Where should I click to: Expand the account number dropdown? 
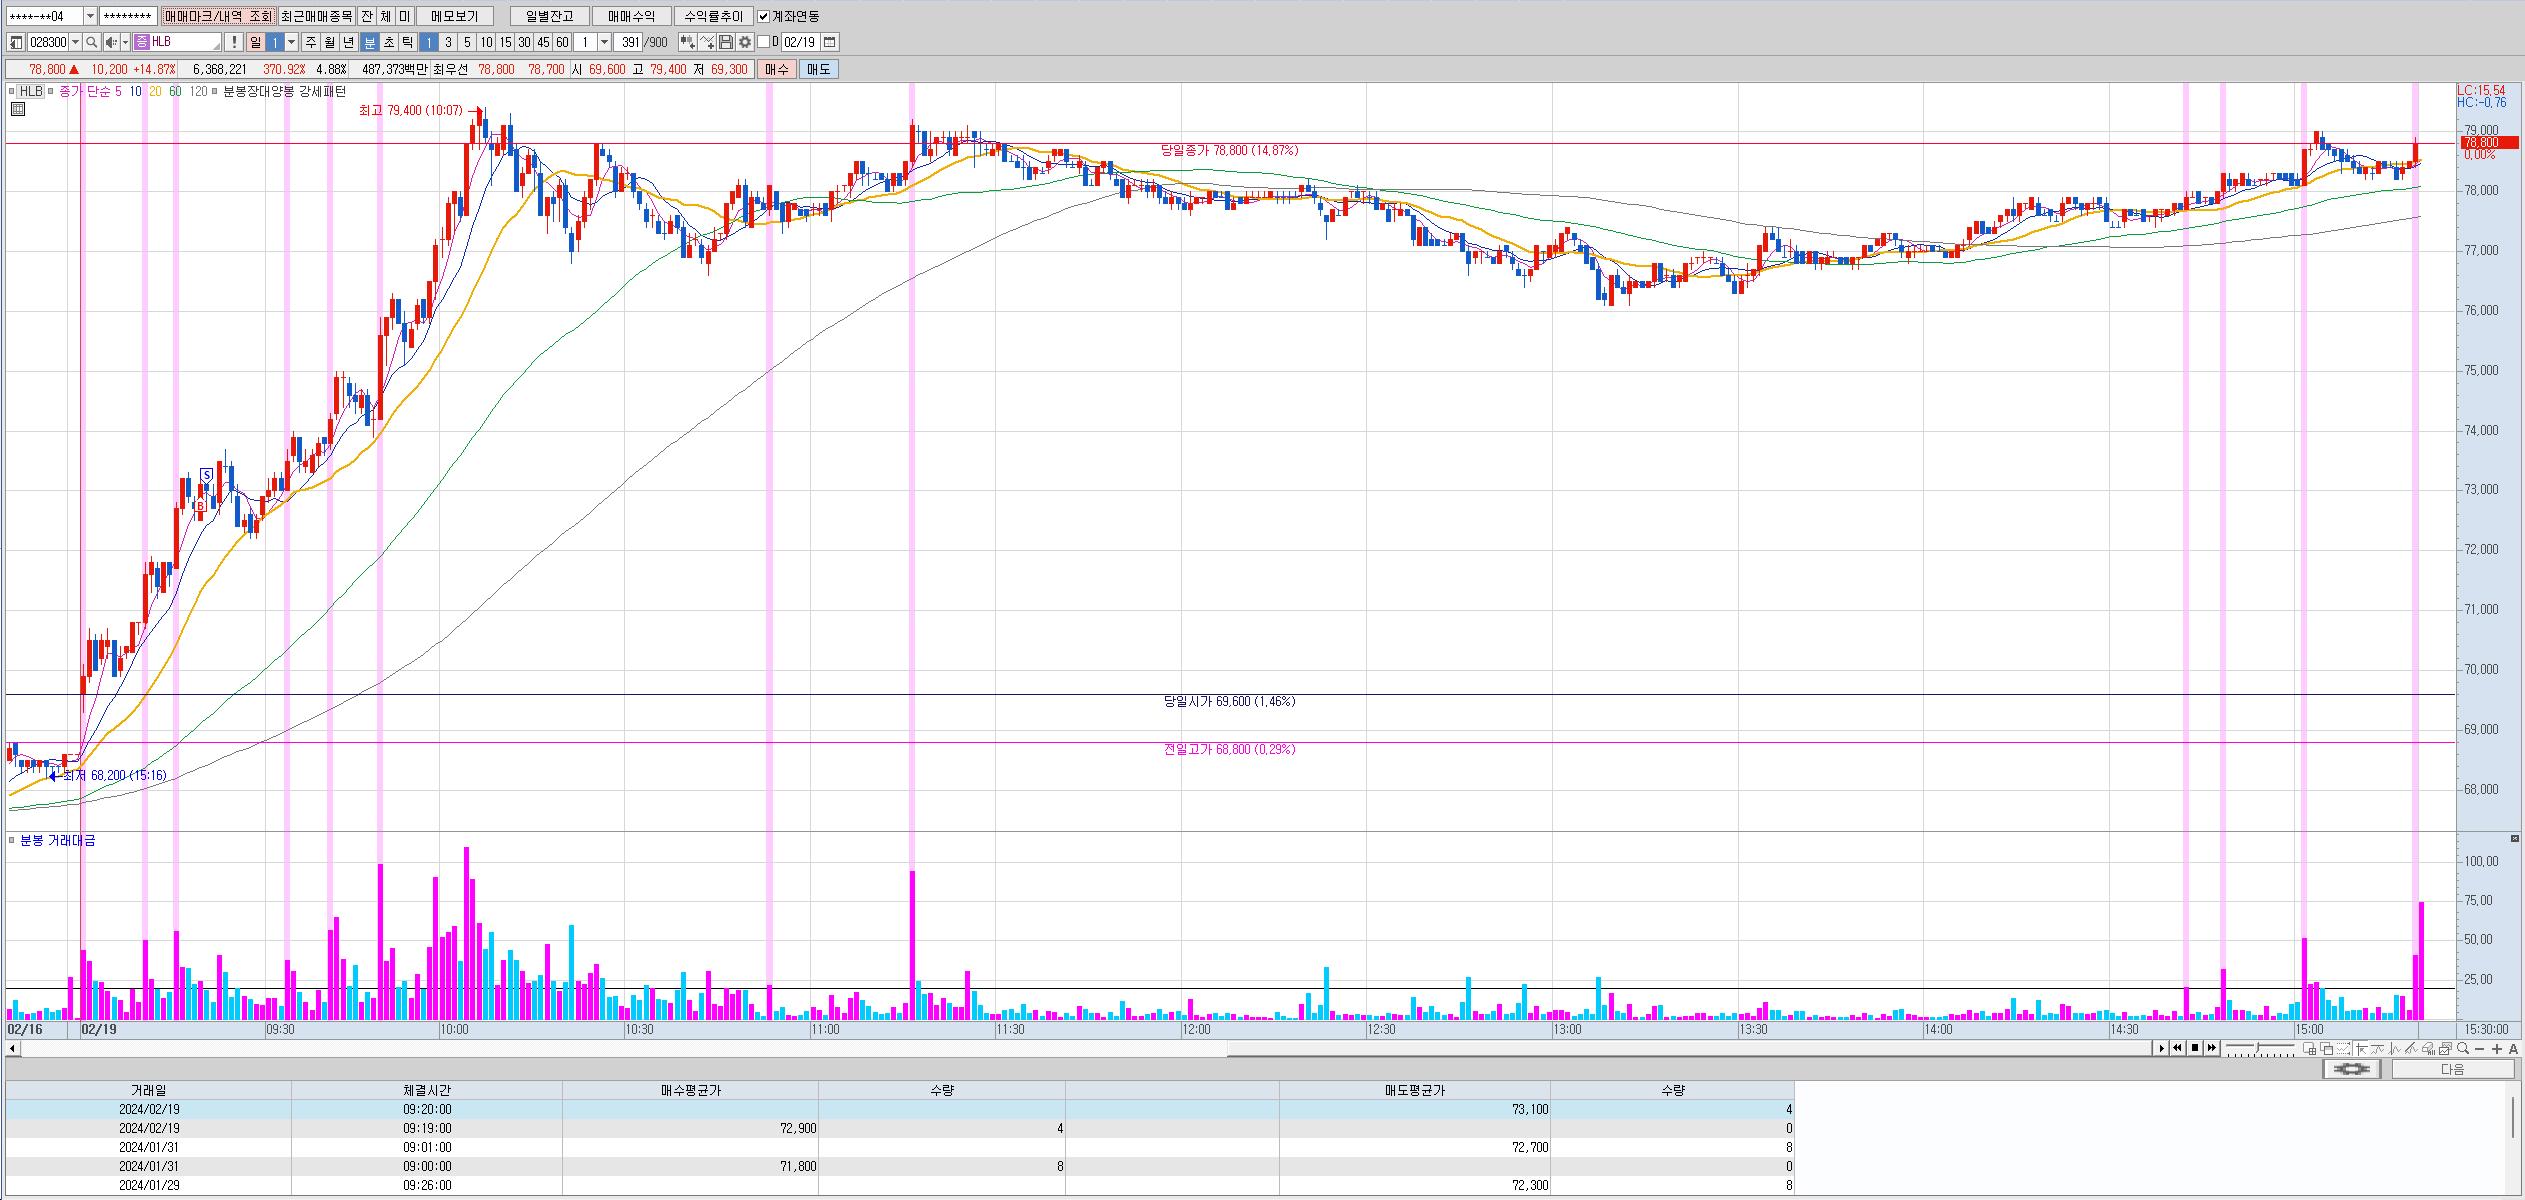(90, 16)
